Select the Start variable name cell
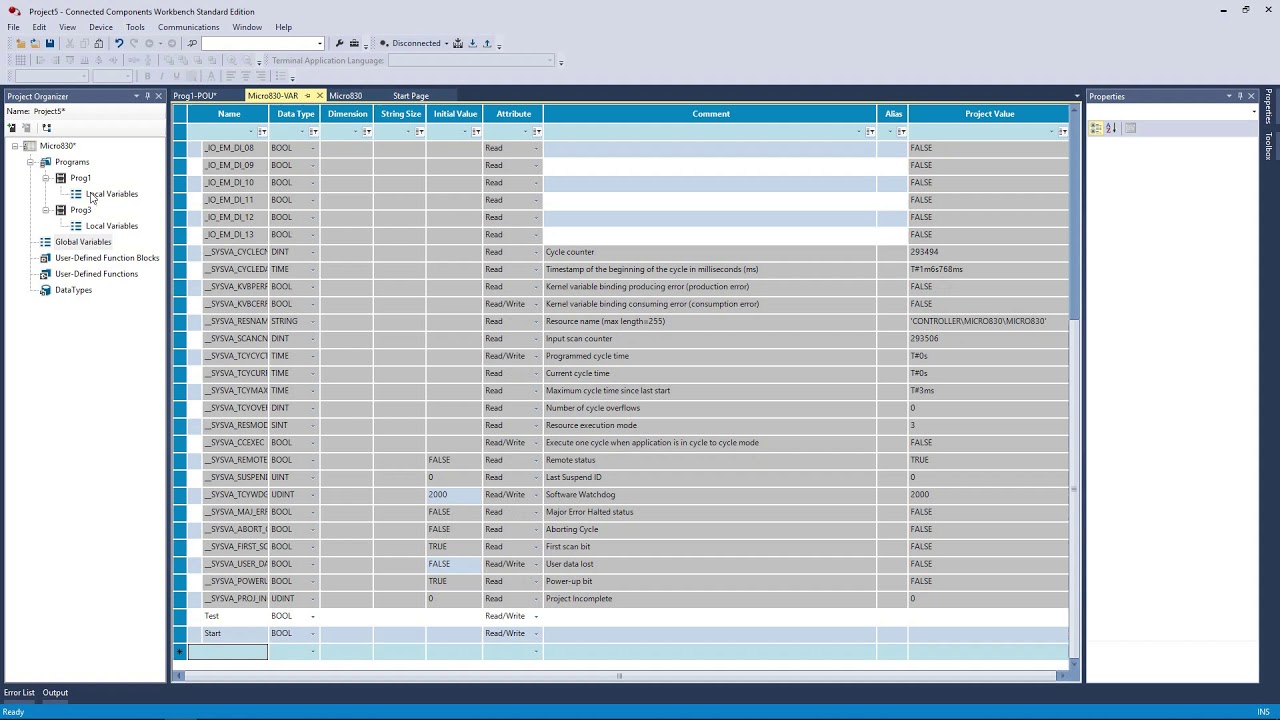Screen dimensions: 1280x720 coord(234,633)
